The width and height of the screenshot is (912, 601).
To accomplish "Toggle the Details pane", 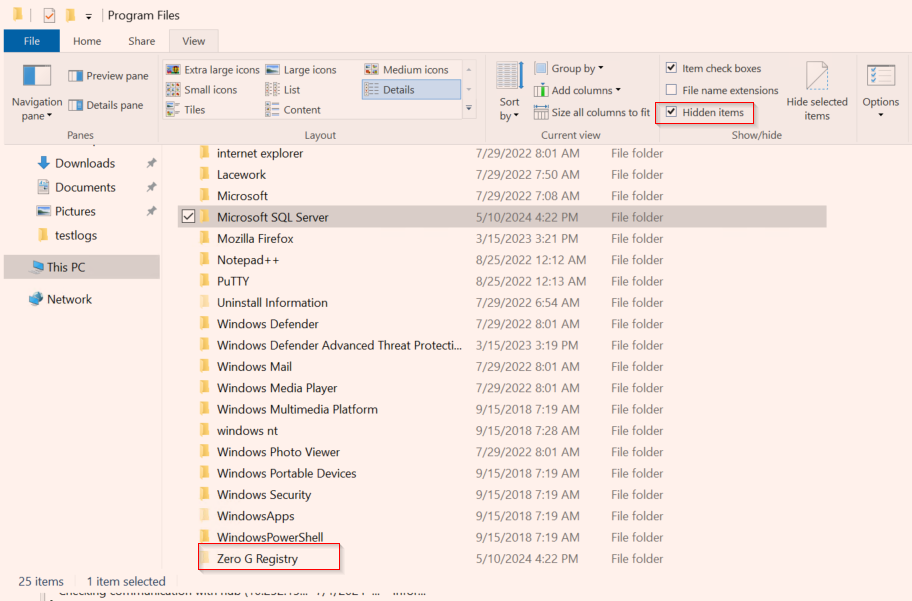I will [x=106, y=105].
